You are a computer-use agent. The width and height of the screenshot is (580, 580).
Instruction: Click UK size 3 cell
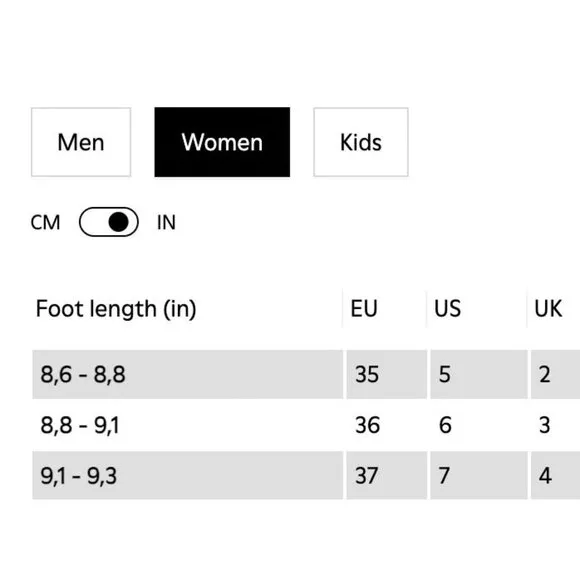click(x=555, y=425)
